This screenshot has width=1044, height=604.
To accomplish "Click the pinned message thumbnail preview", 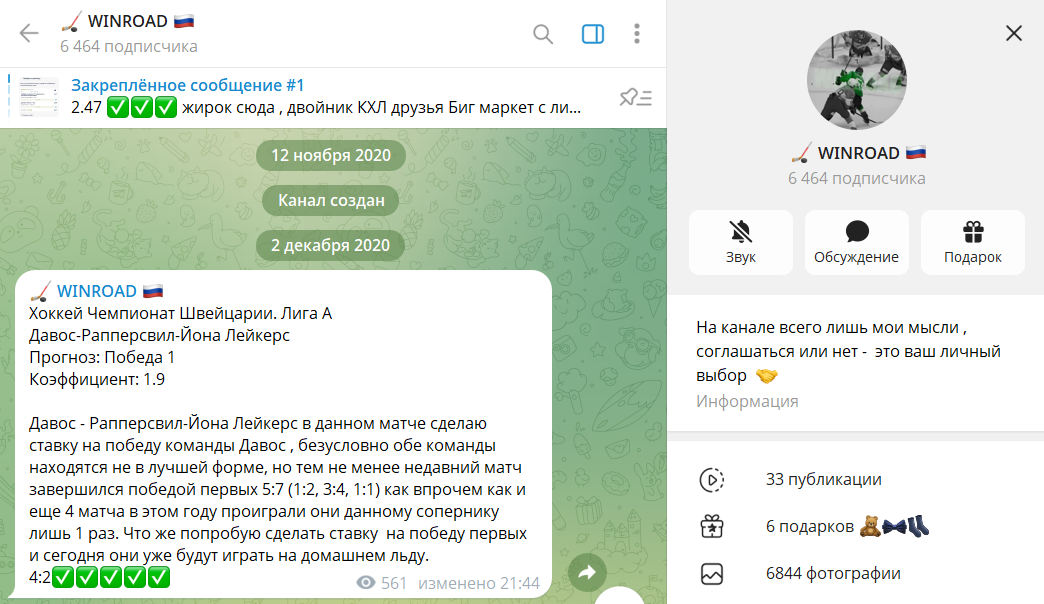I will [x=39, y=97].
